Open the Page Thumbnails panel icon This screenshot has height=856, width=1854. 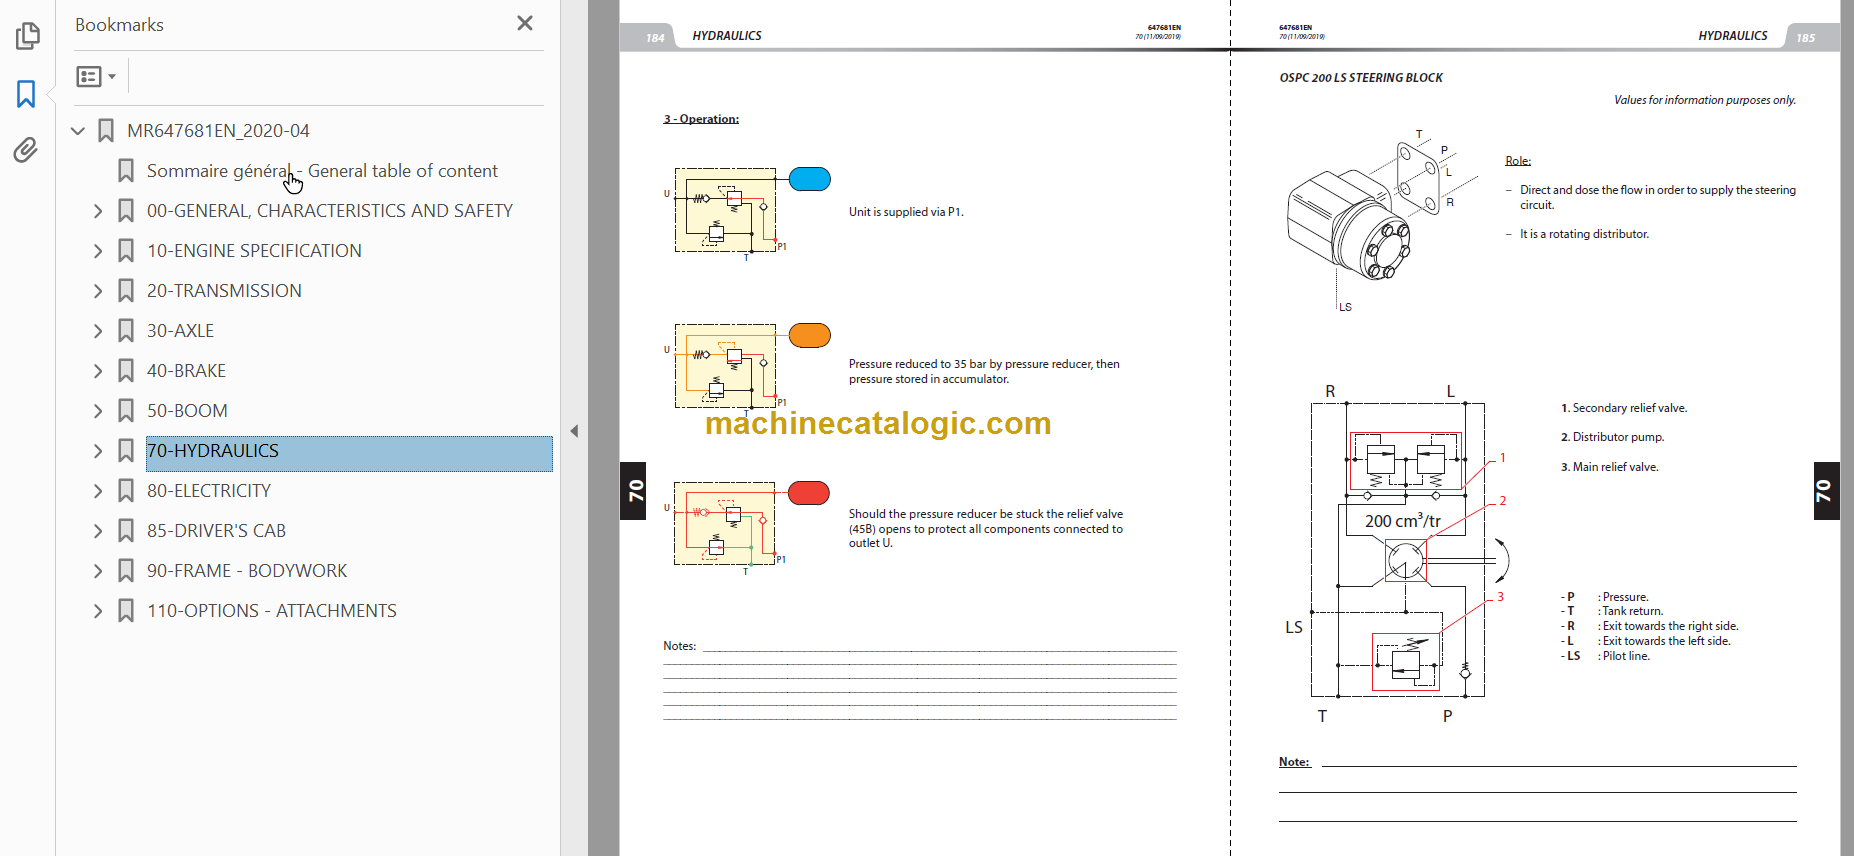coord(27,37)
